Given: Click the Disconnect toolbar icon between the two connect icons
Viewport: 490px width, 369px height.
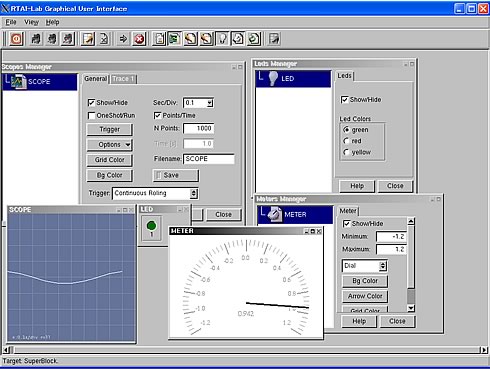Looking at the screenshot, I should point(52,39).
